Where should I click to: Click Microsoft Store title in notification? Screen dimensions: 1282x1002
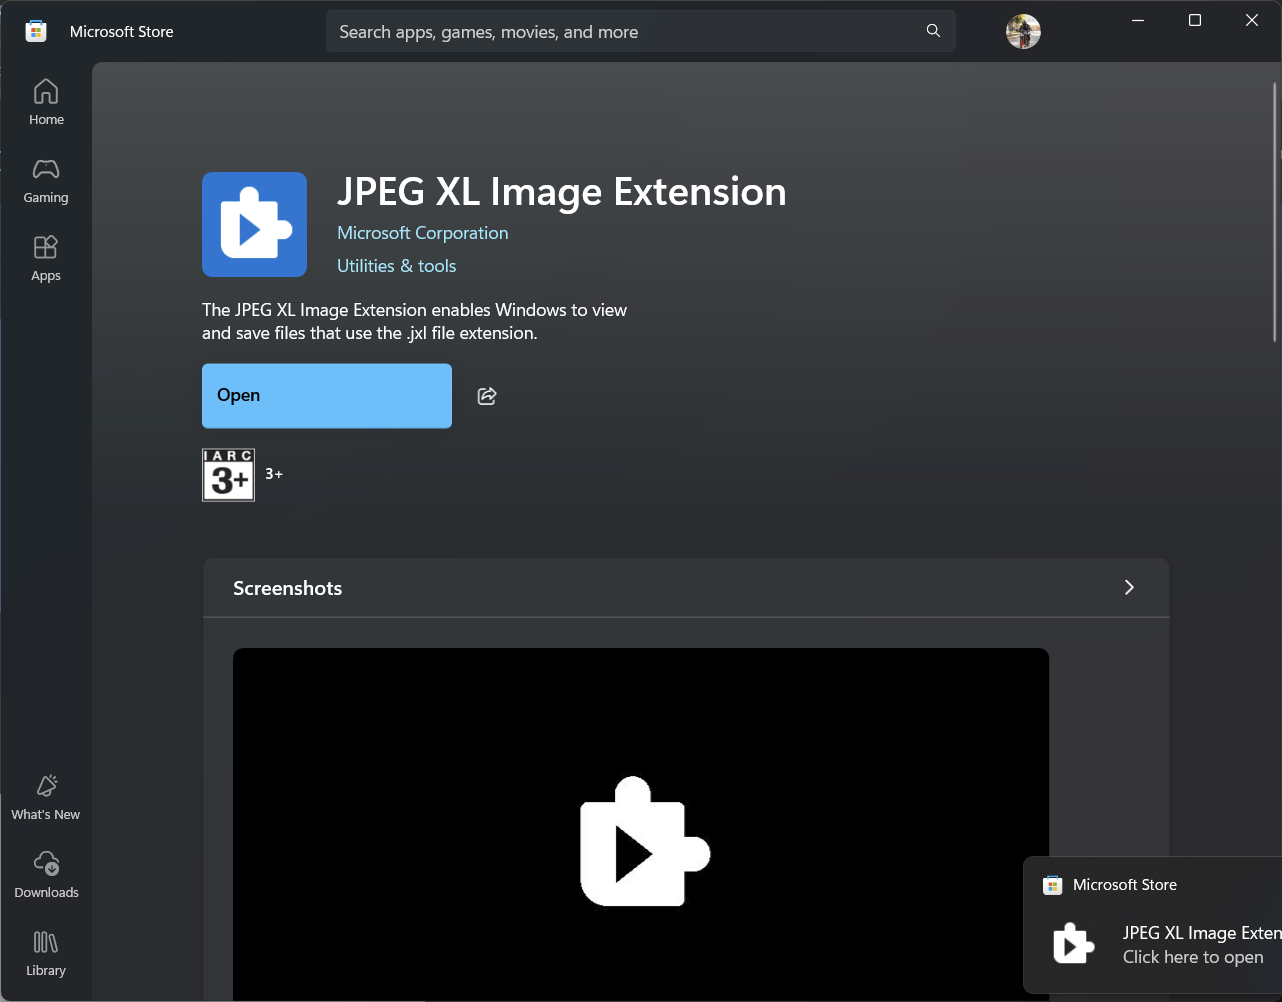(1124, 885)
